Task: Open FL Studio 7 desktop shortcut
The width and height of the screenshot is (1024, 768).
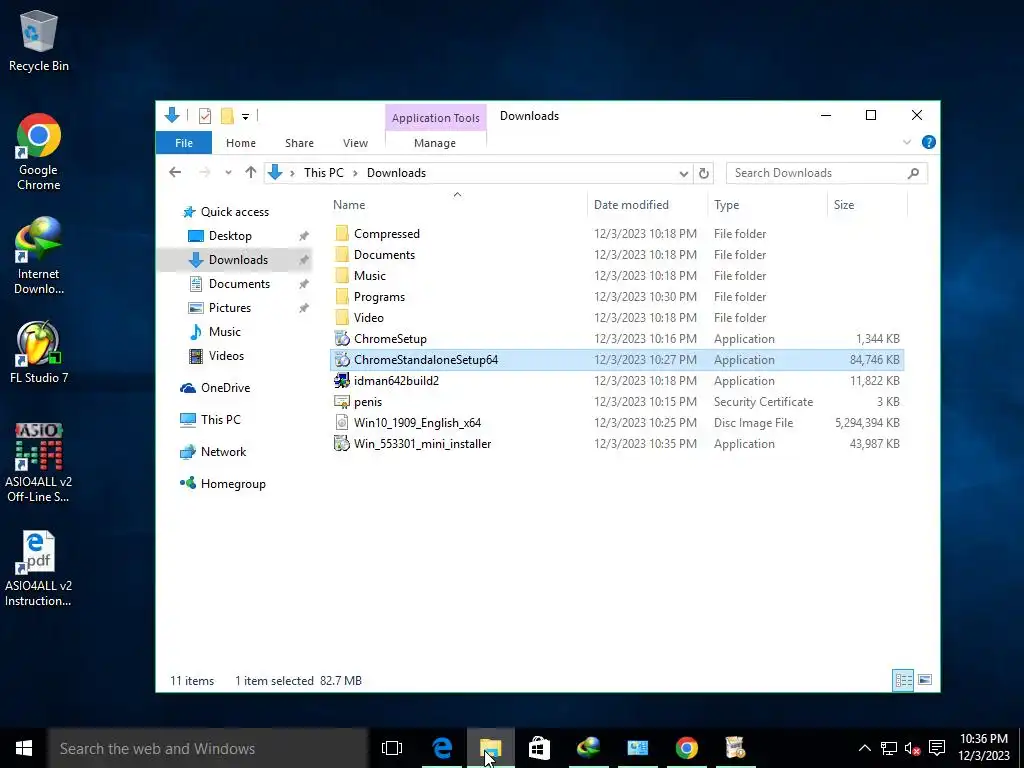Action: tap(39, 352)
